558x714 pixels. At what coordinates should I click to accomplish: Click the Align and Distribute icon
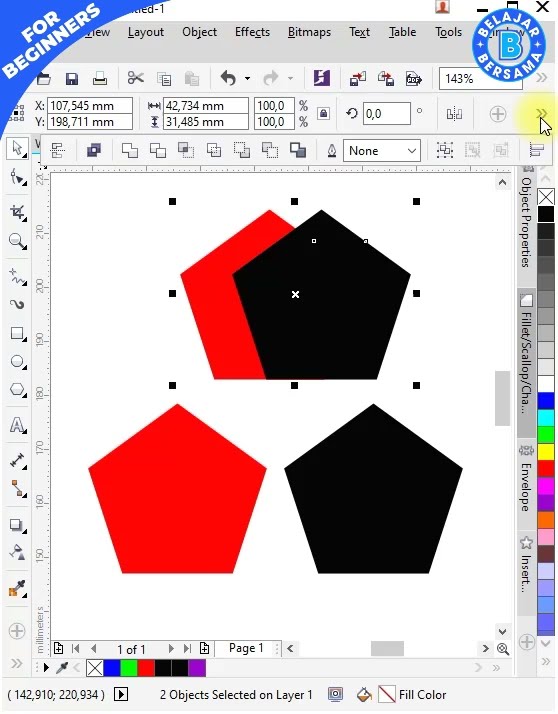click(x=538, y=150)
